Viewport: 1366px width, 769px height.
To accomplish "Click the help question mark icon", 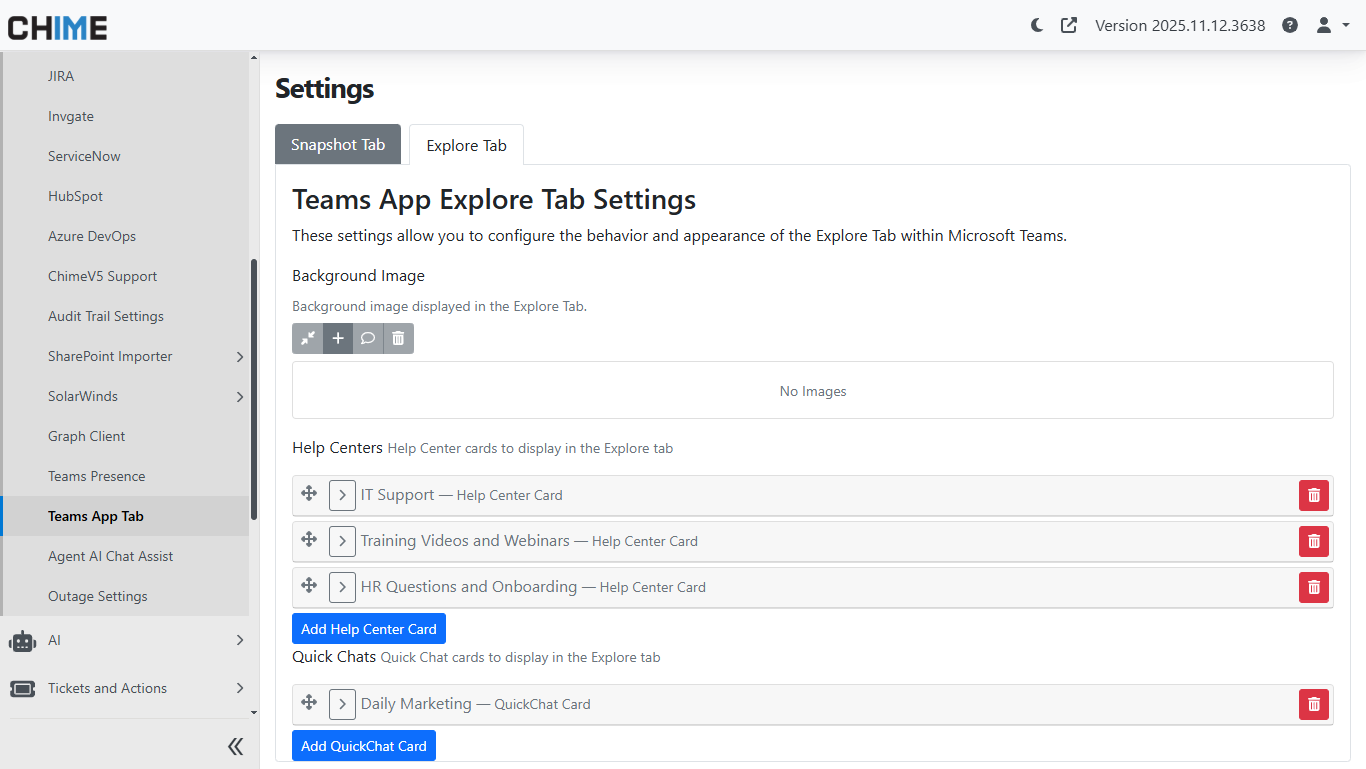I will 1290,25.
